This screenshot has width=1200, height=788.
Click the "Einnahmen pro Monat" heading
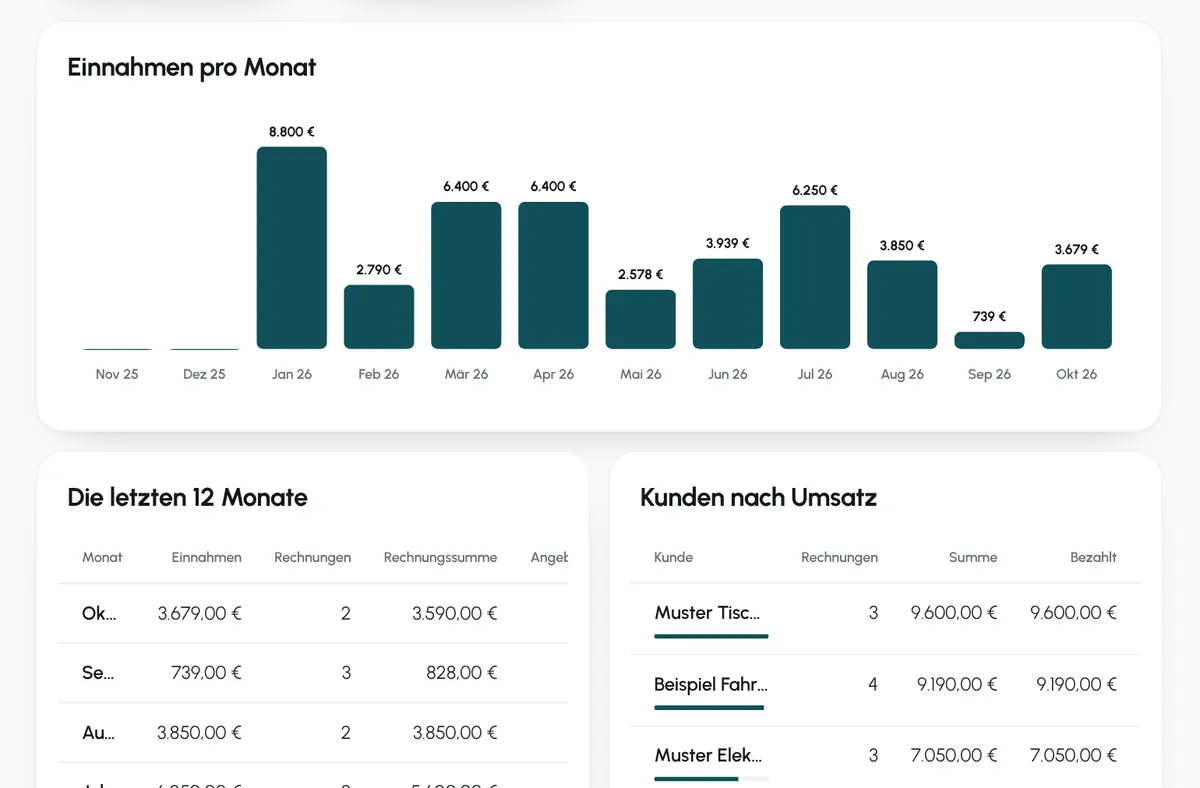[x=192, y=67]
